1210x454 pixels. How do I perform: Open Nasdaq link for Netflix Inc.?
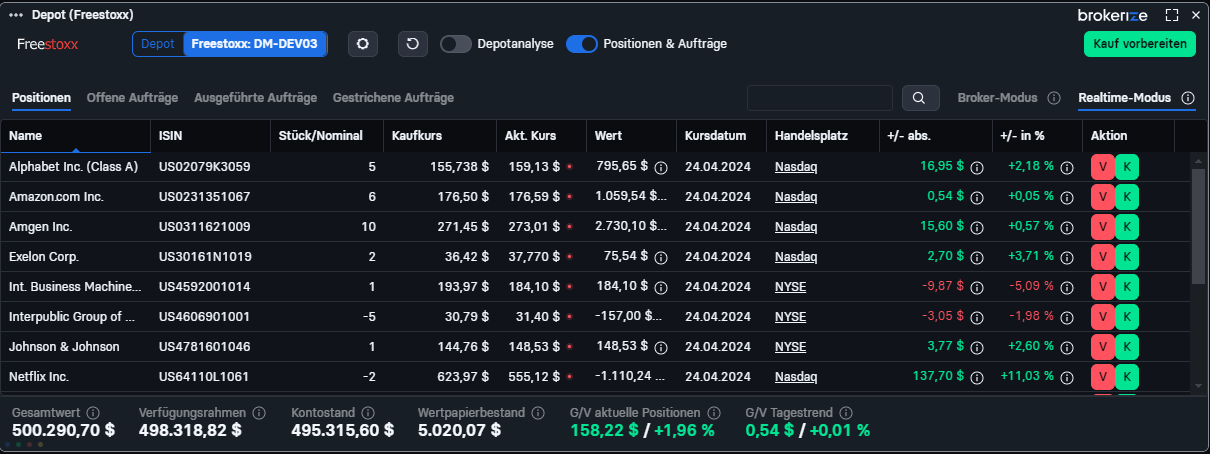796,377
